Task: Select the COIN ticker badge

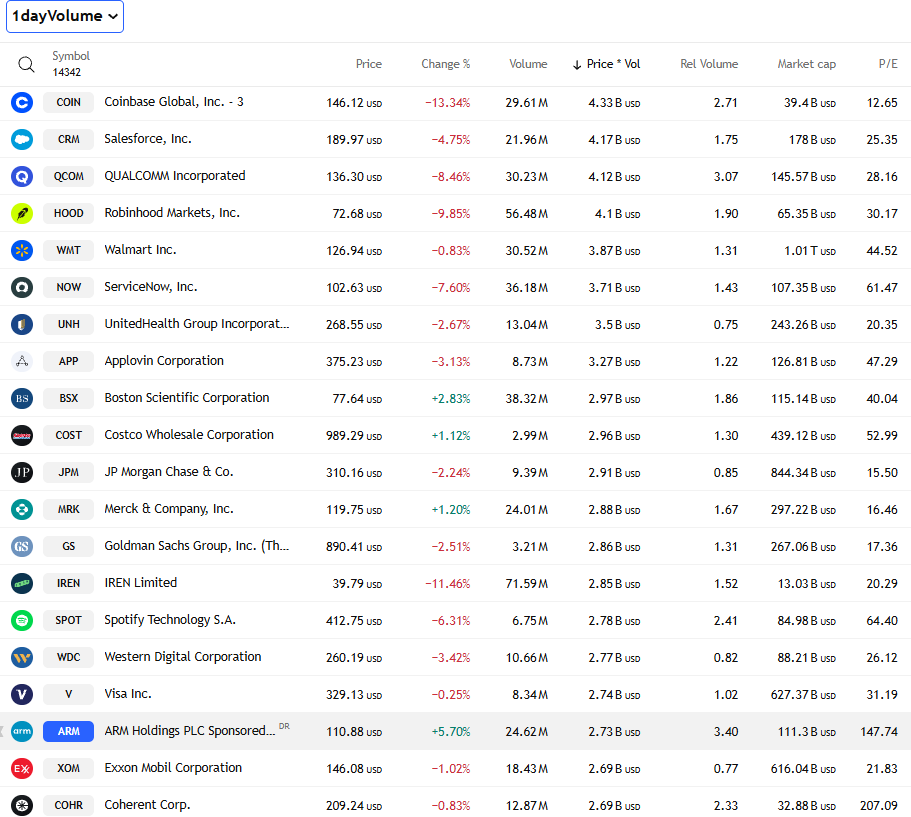Action: pyautogui.click(x=69, y=103)
